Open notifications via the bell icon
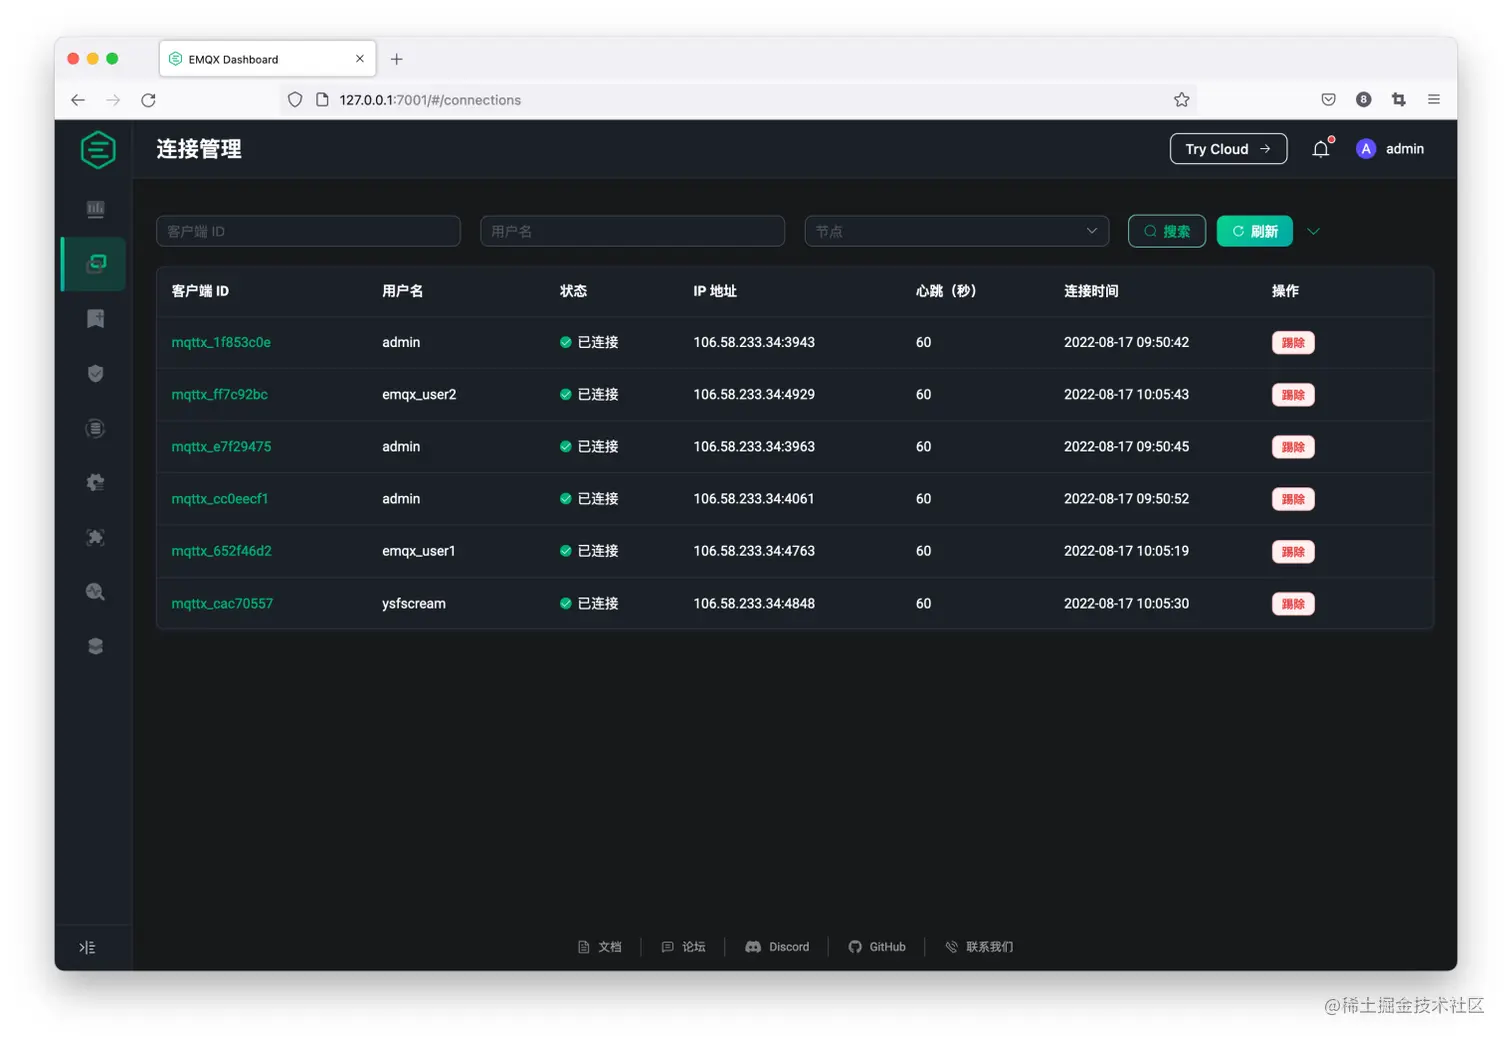The image size is (1512, 1043). 1320,148
